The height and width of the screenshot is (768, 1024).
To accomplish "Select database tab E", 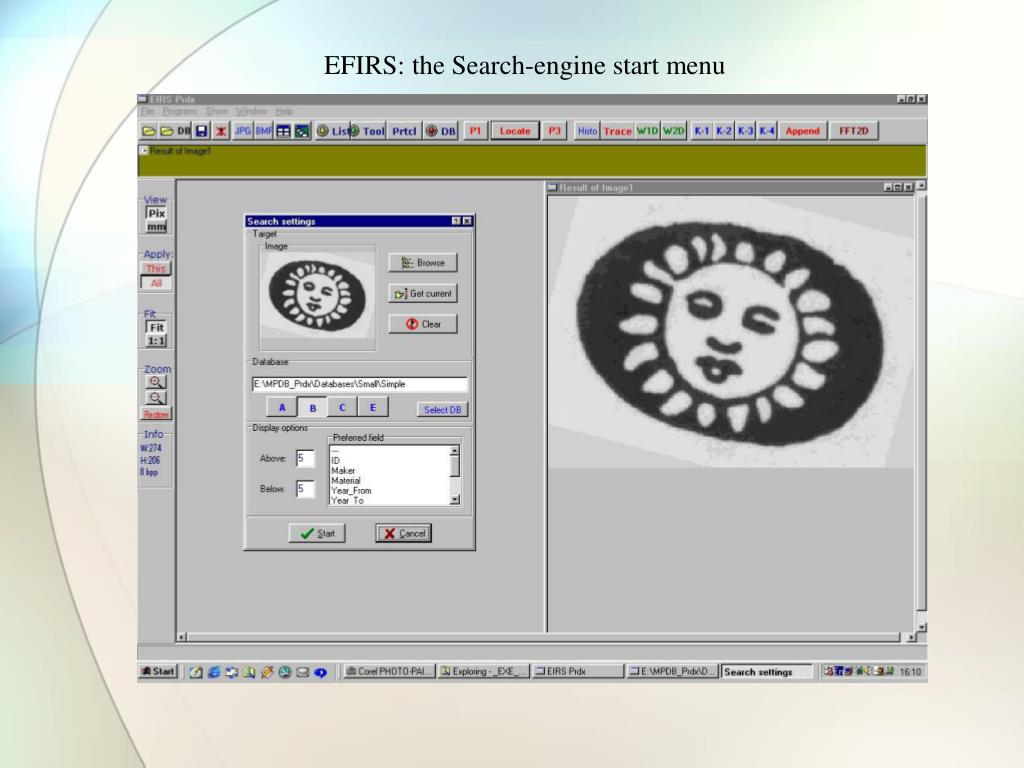I will (x=373, y=408).
